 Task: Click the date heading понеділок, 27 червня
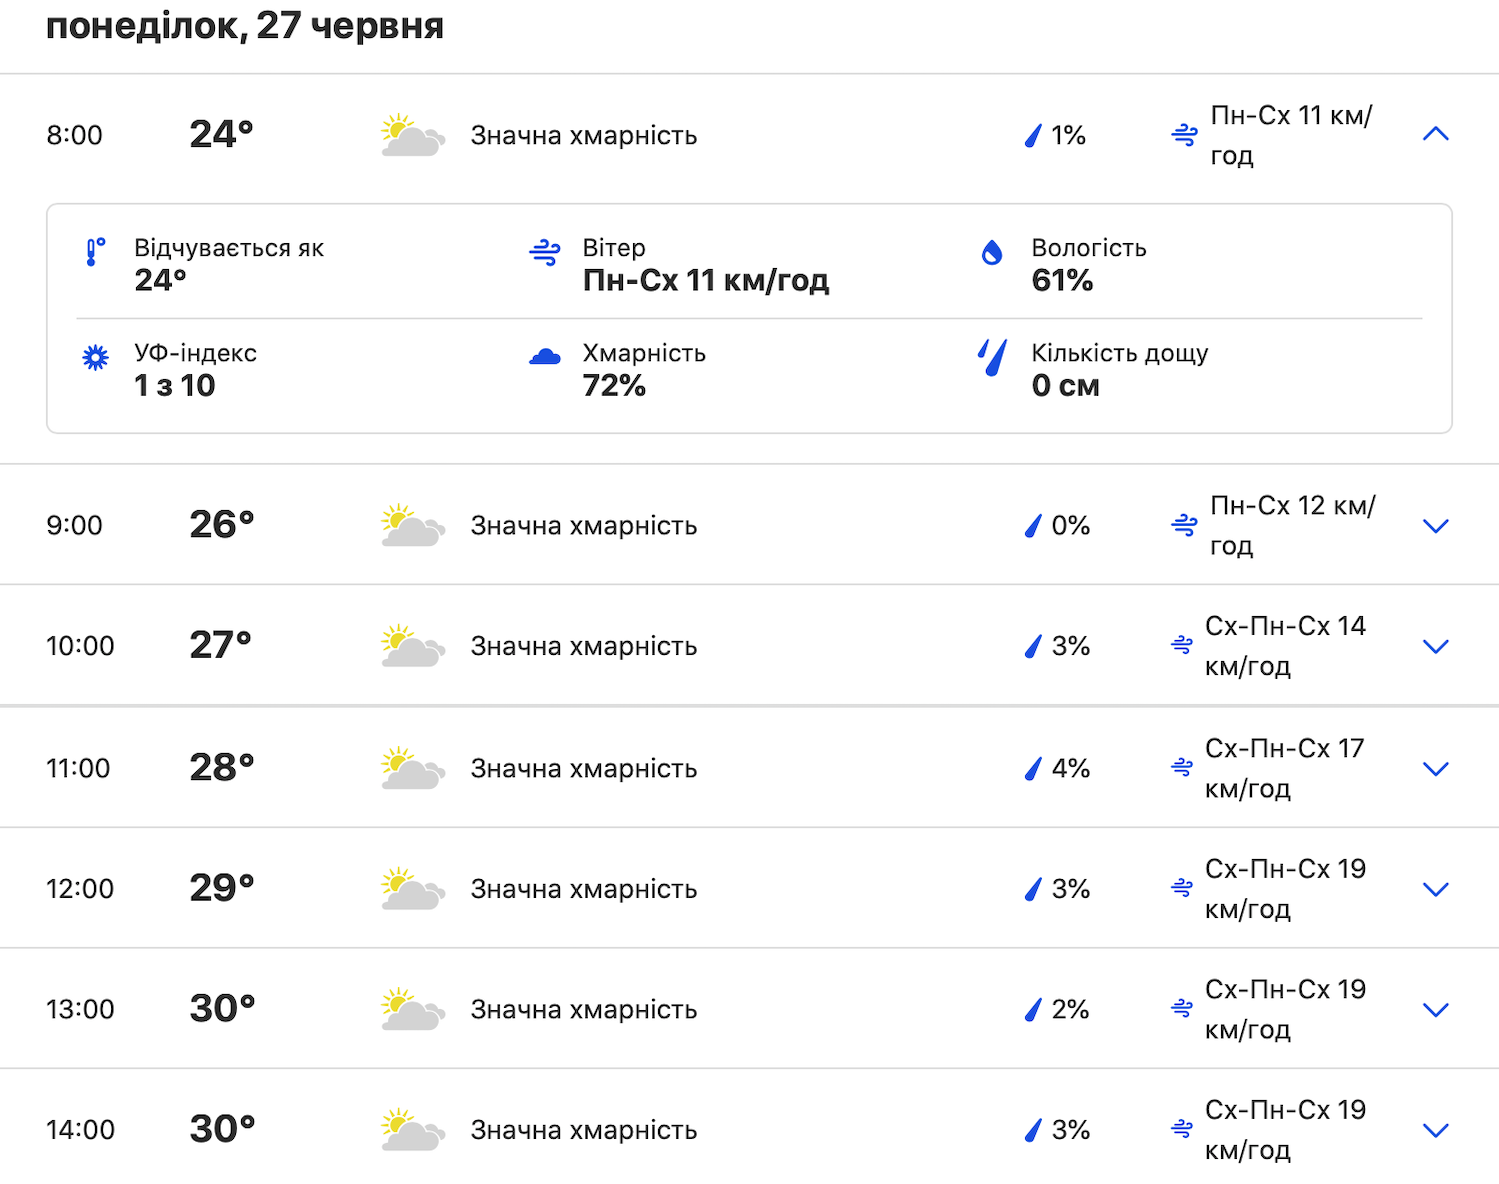pos(245,26)
